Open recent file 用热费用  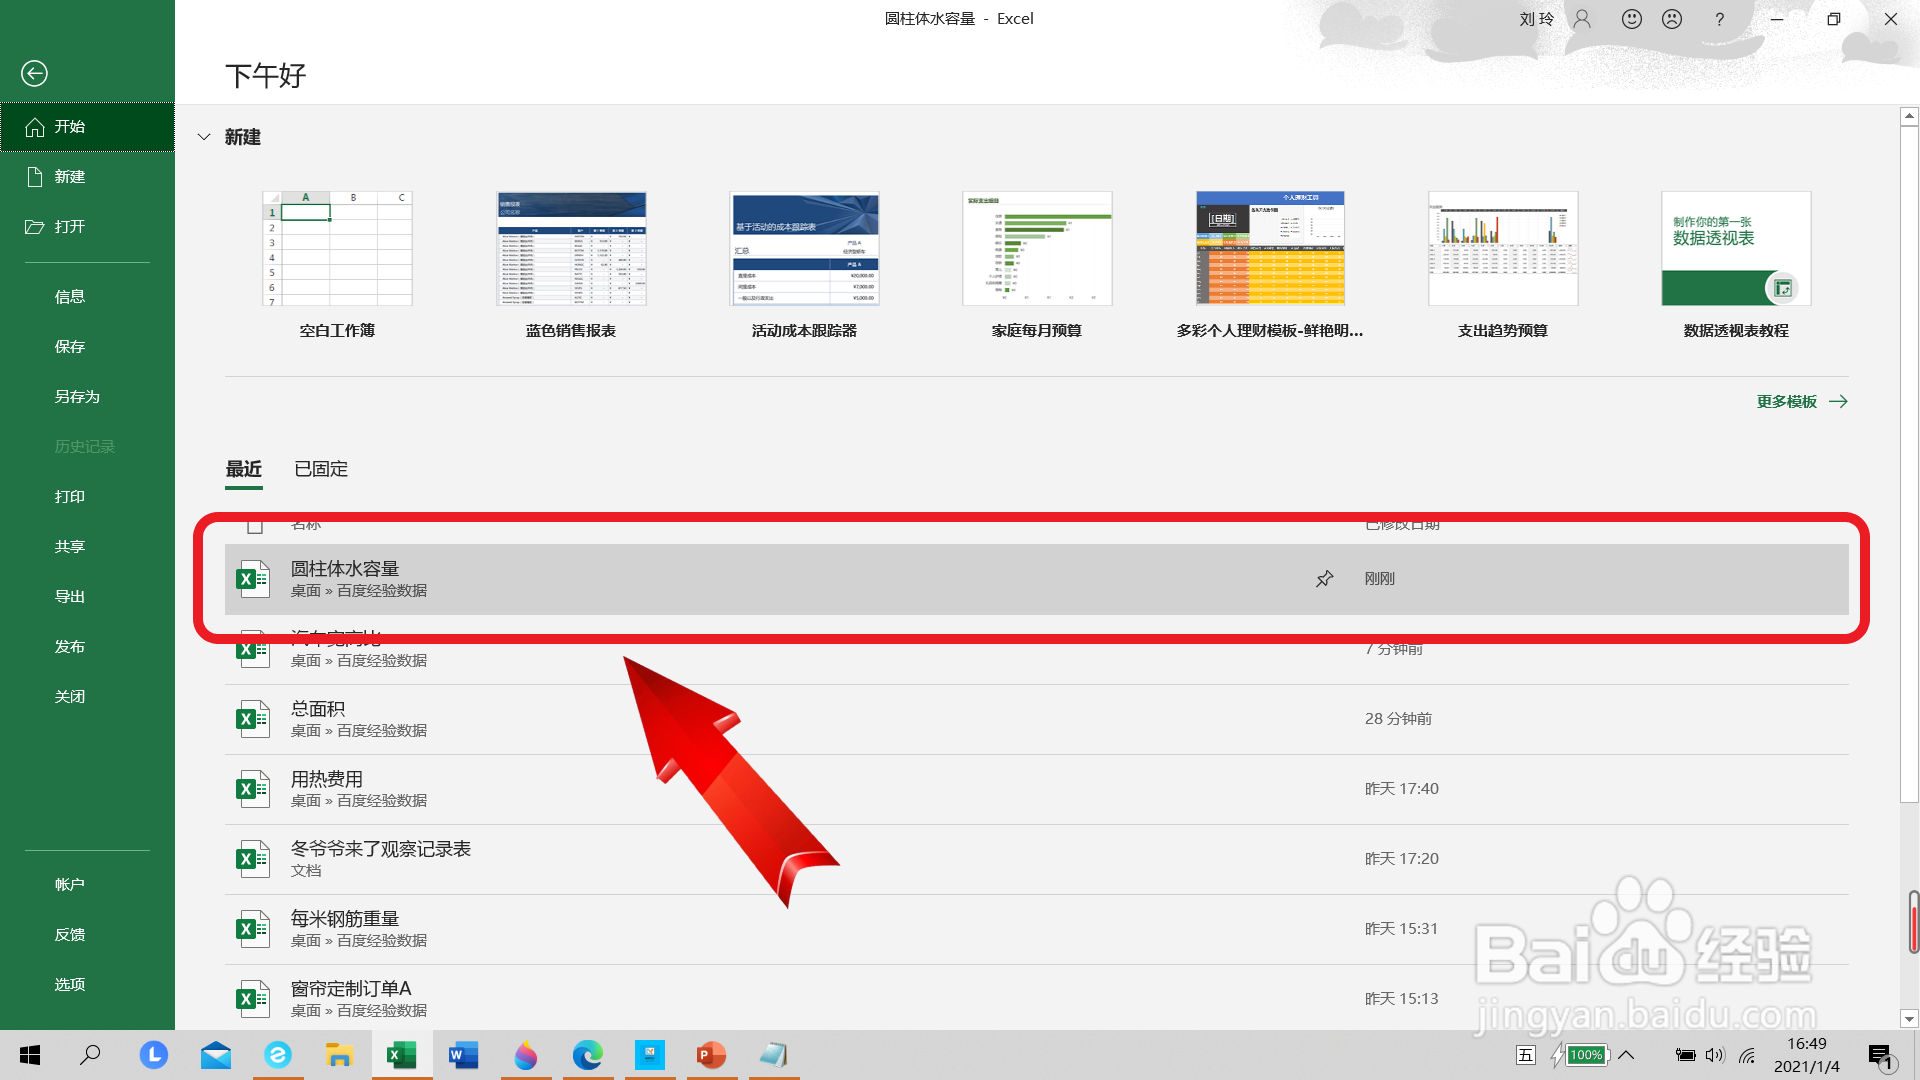point(1036,789)
